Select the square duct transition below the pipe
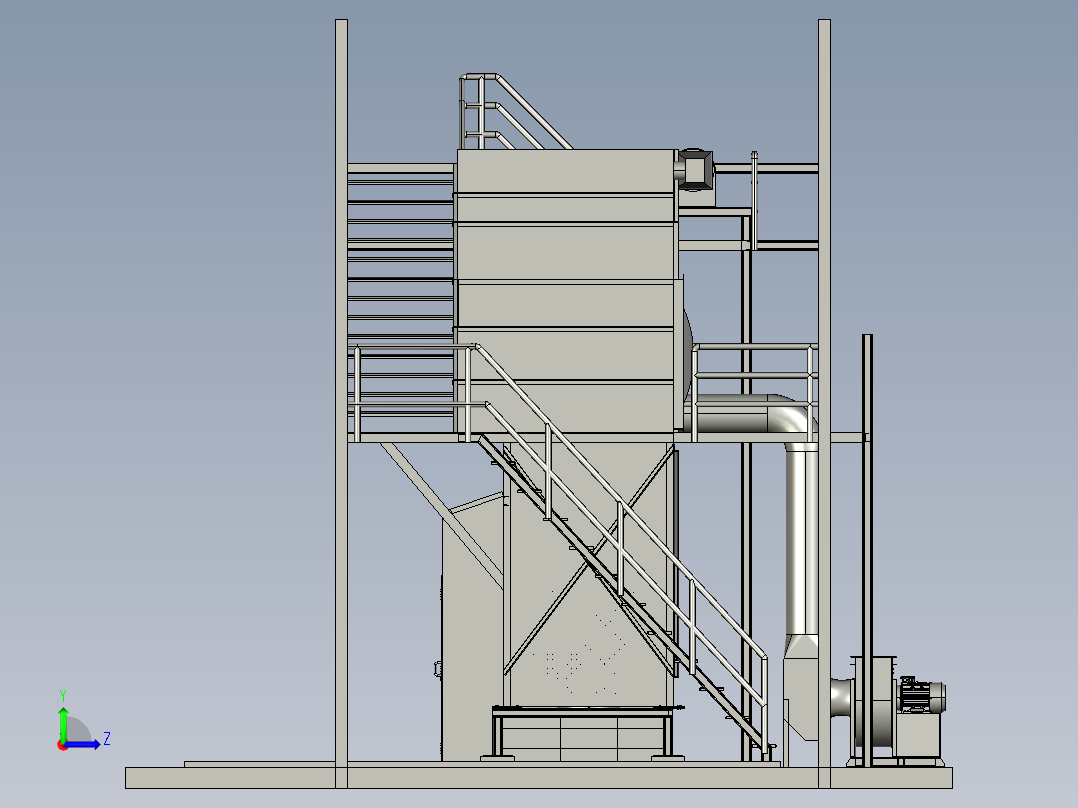Viewport: 1078px width, 808px height. 801,688
